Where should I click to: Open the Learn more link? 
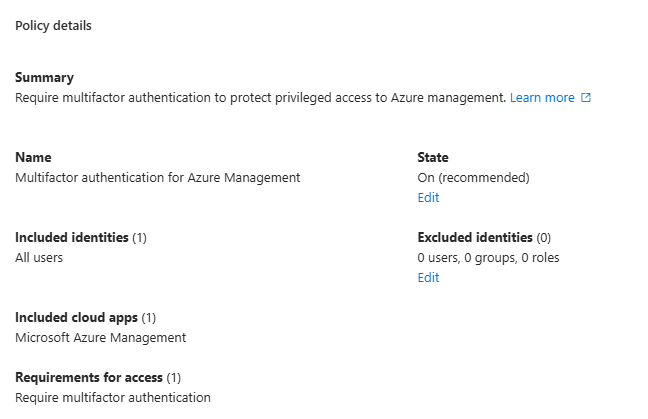click(x=542, y=98)
